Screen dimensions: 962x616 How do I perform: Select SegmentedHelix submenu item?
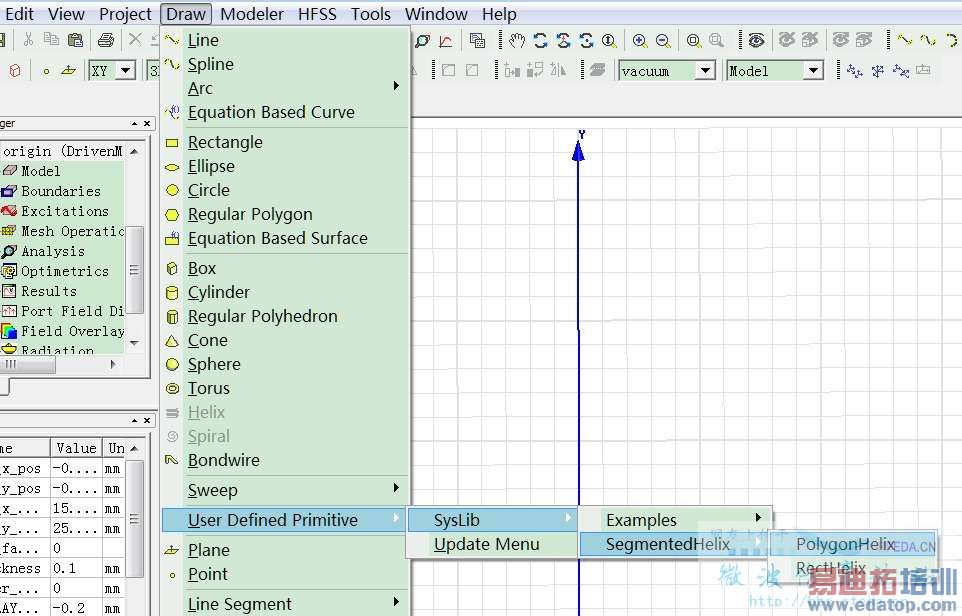point(674,544)
